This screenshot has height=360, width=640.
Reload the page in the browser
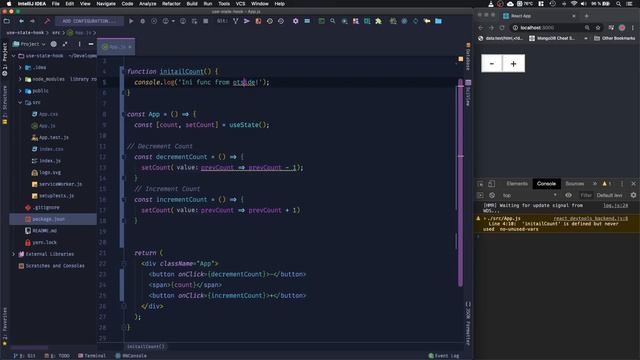[x=502, y=28]
